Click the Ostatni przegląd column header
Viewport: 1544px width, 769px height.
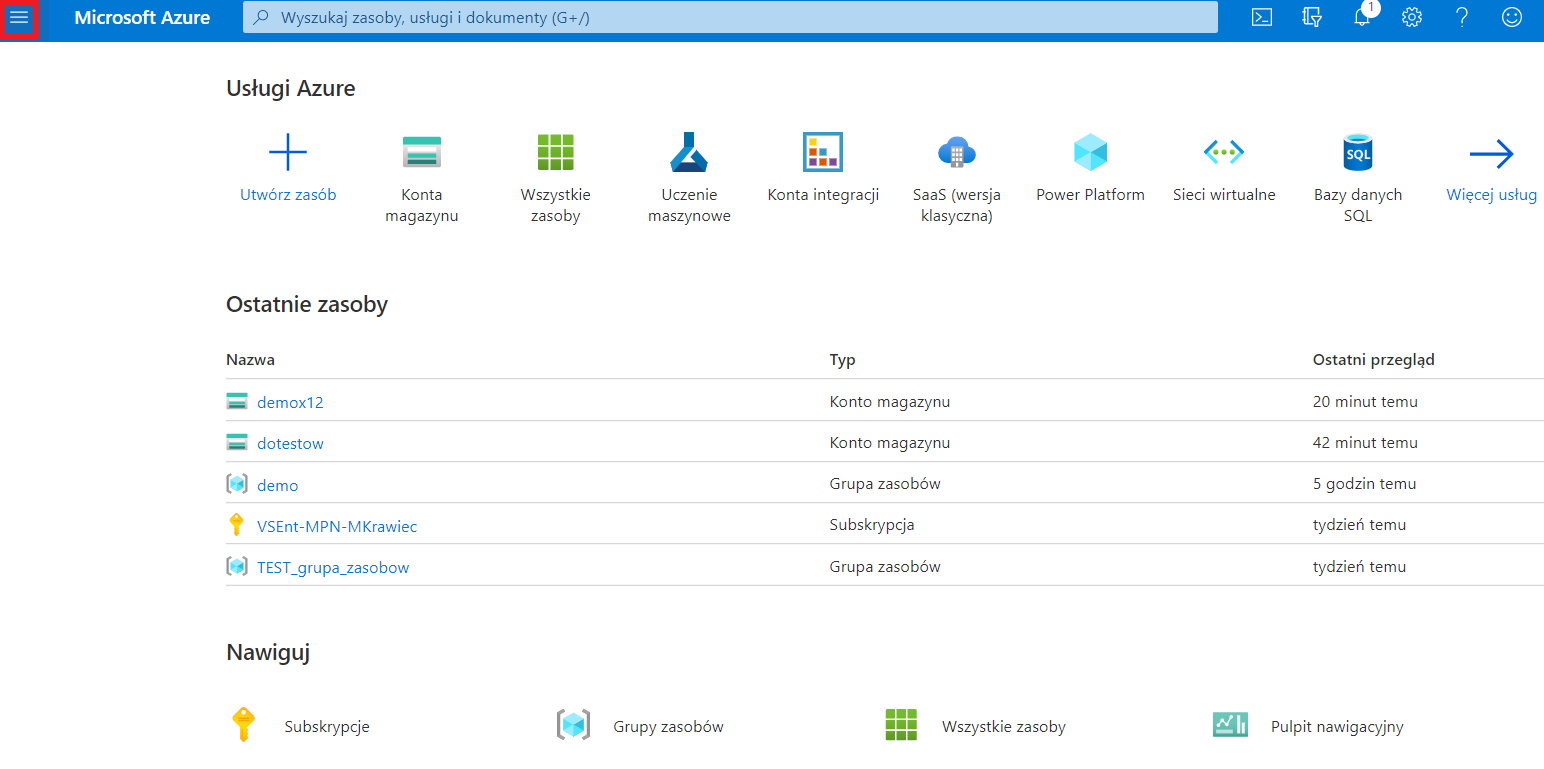click(1373, 359)
